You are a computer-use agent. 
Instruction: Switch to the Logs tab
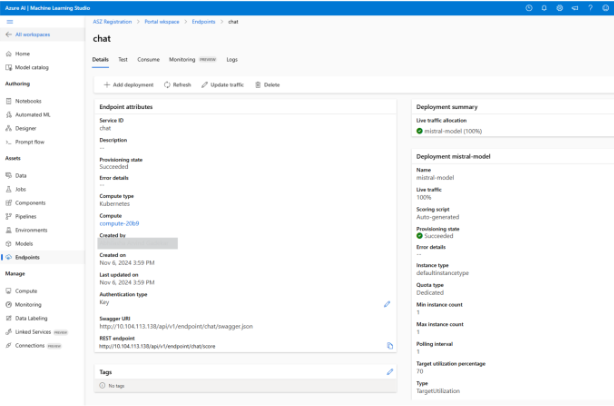(232, 60)
